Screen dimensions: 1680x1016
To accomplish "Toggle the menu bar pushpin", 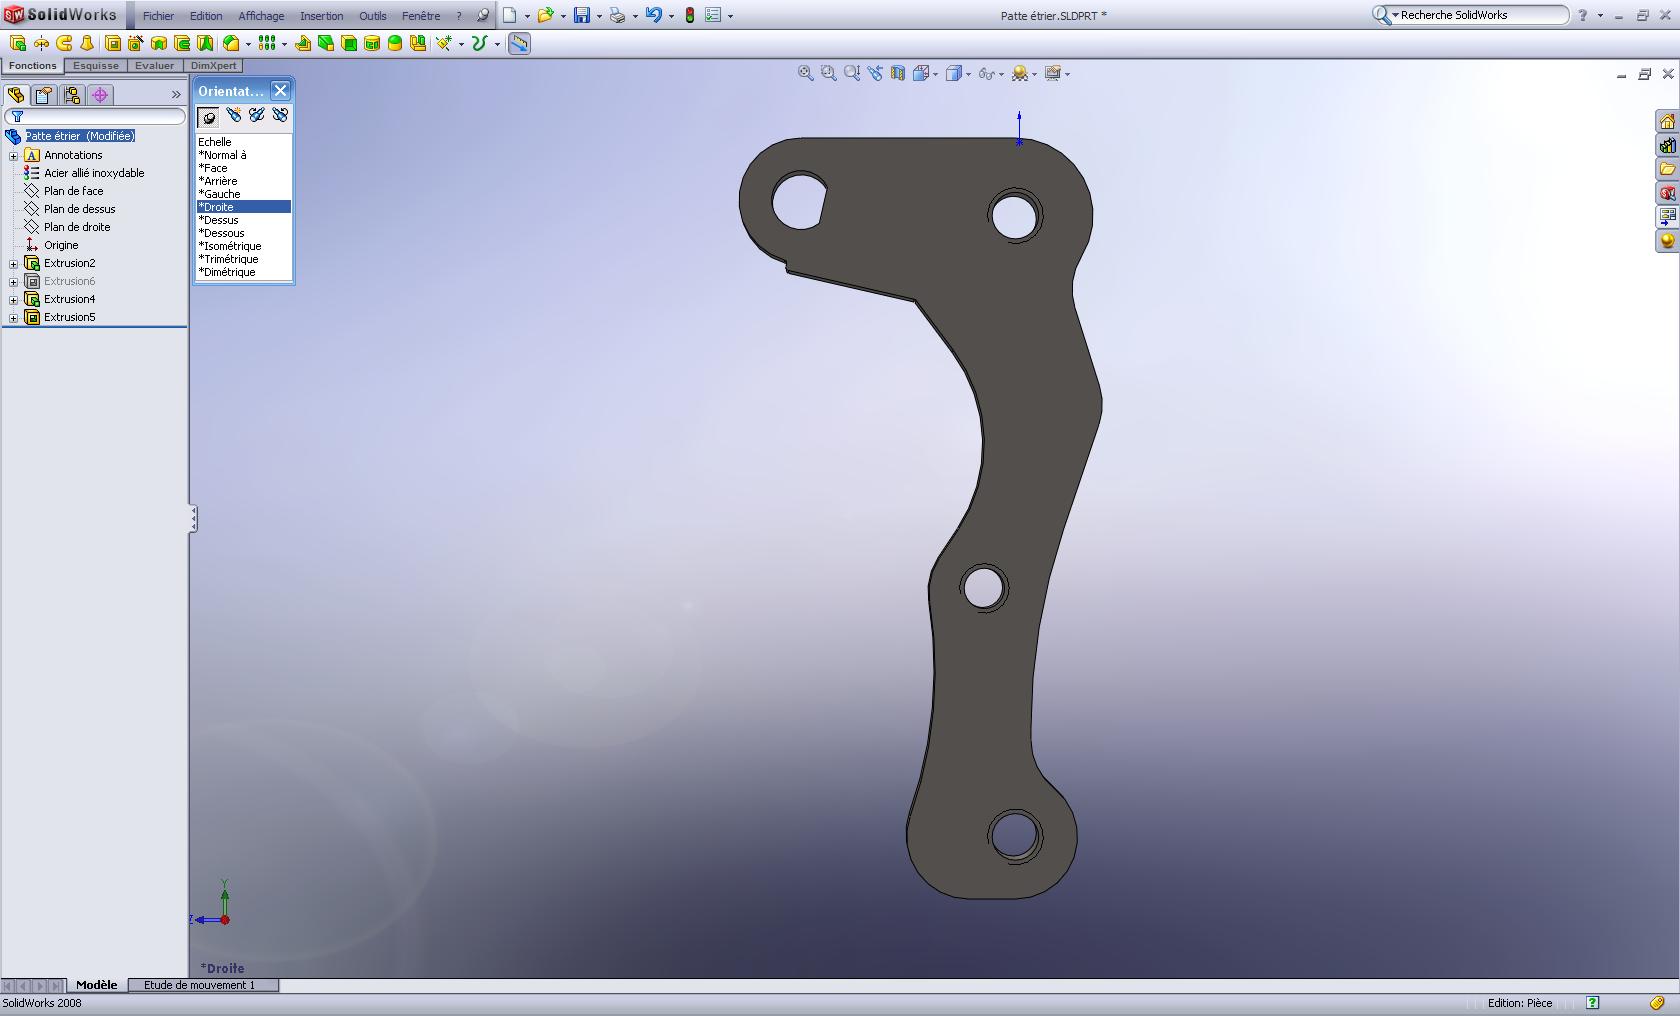I will click(x=482, y=15).
